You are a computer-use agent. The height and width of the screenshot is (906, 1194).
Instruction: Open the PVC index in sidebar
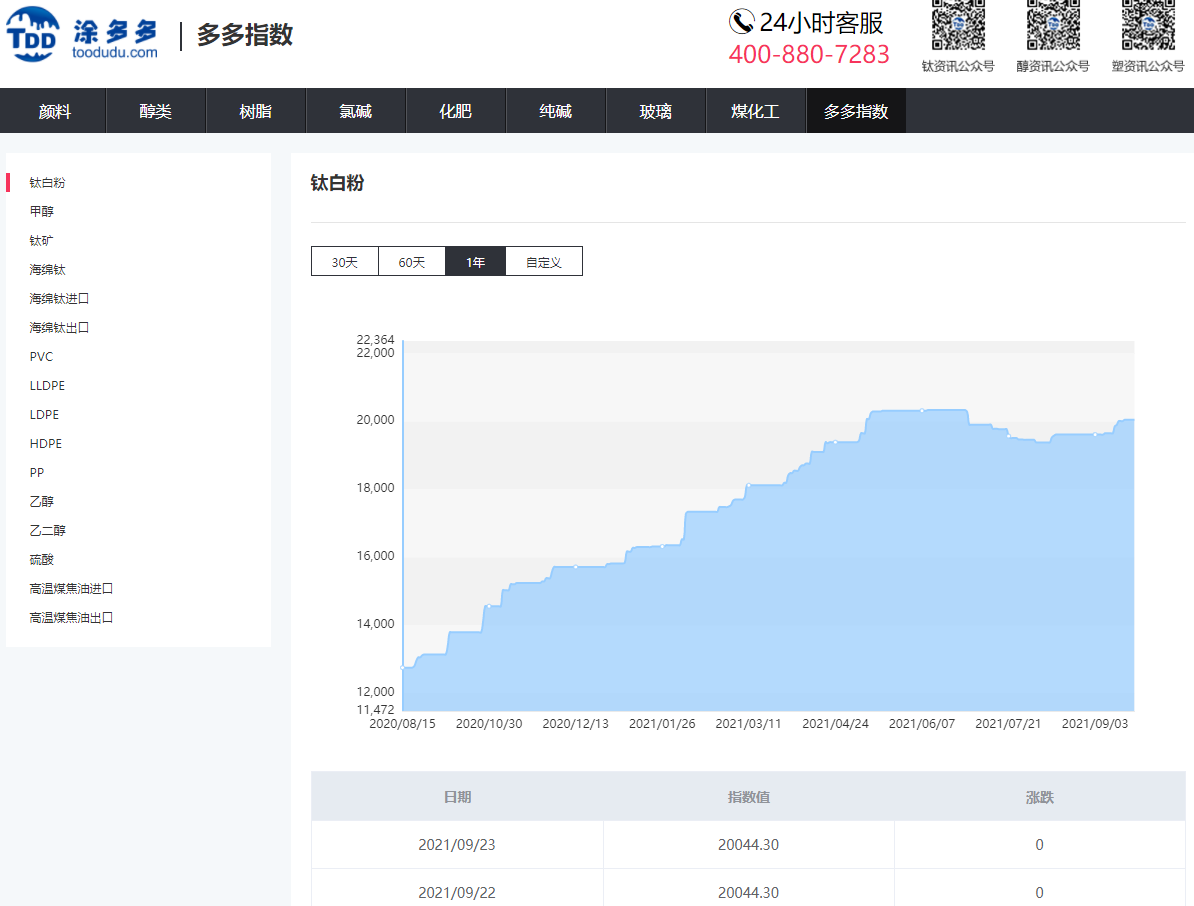pyautogui.click(x=41, y=357)
